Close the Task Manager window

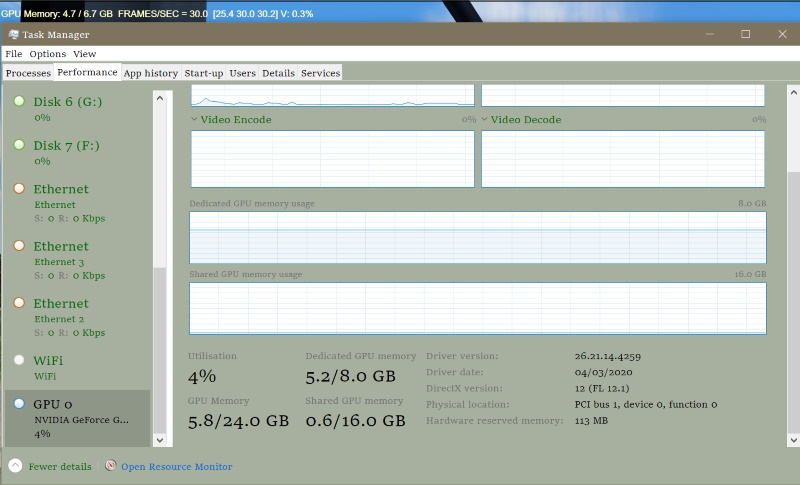tap(782, 34)
